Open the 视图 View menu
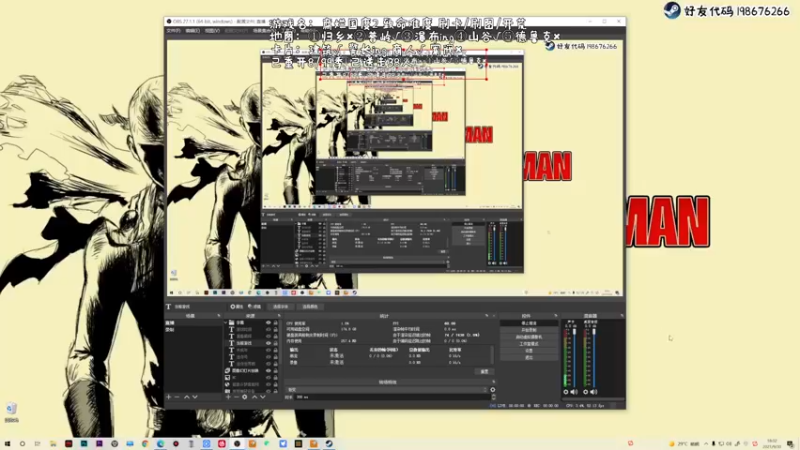Screen dimensions: 800x450 click(x=212, y=31)
